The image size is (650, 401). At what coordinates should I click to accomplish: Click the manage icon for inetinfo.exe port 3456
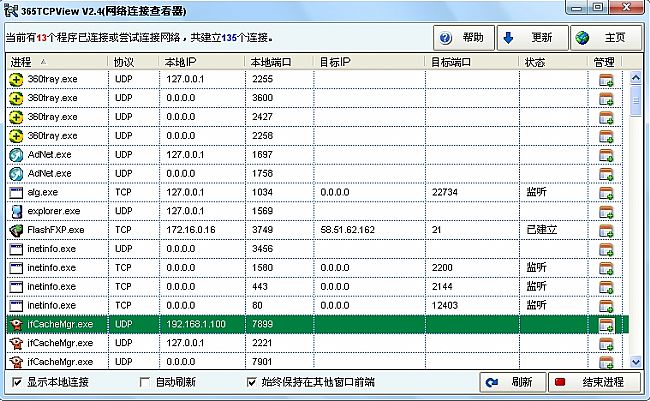[606, 250]
